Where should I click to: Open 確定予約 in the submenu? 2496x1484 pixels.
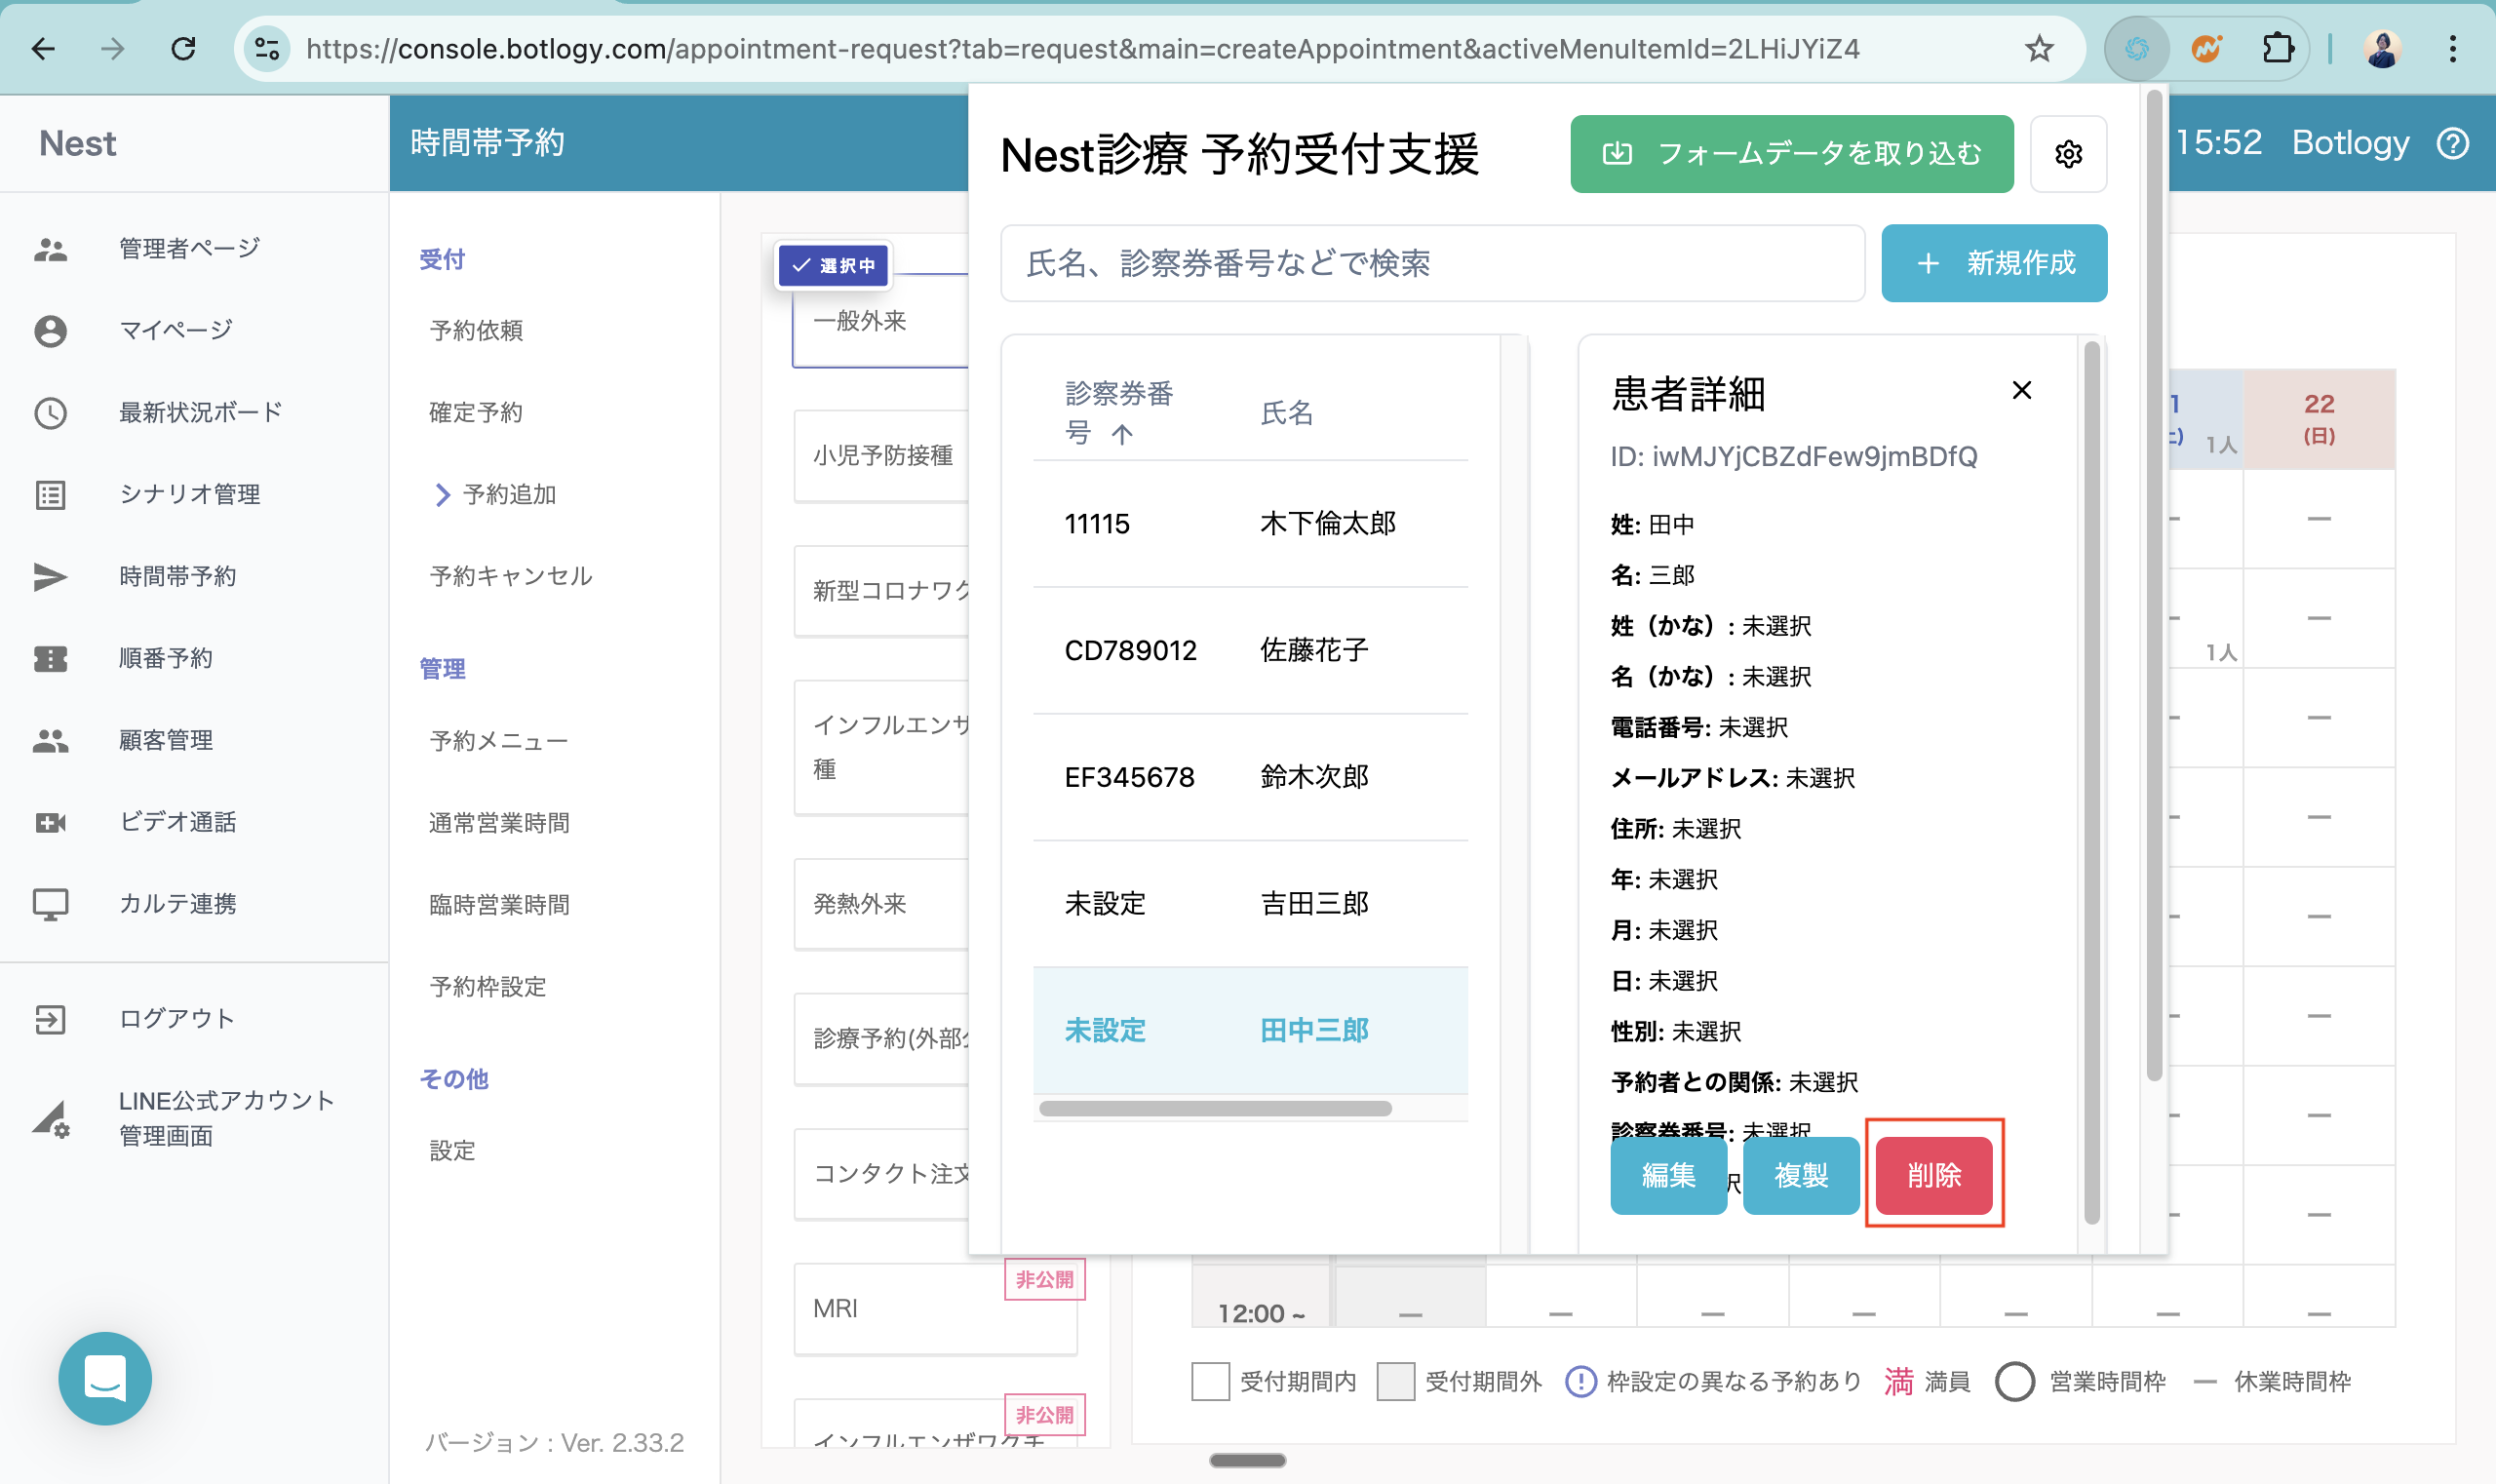point(476,413)
